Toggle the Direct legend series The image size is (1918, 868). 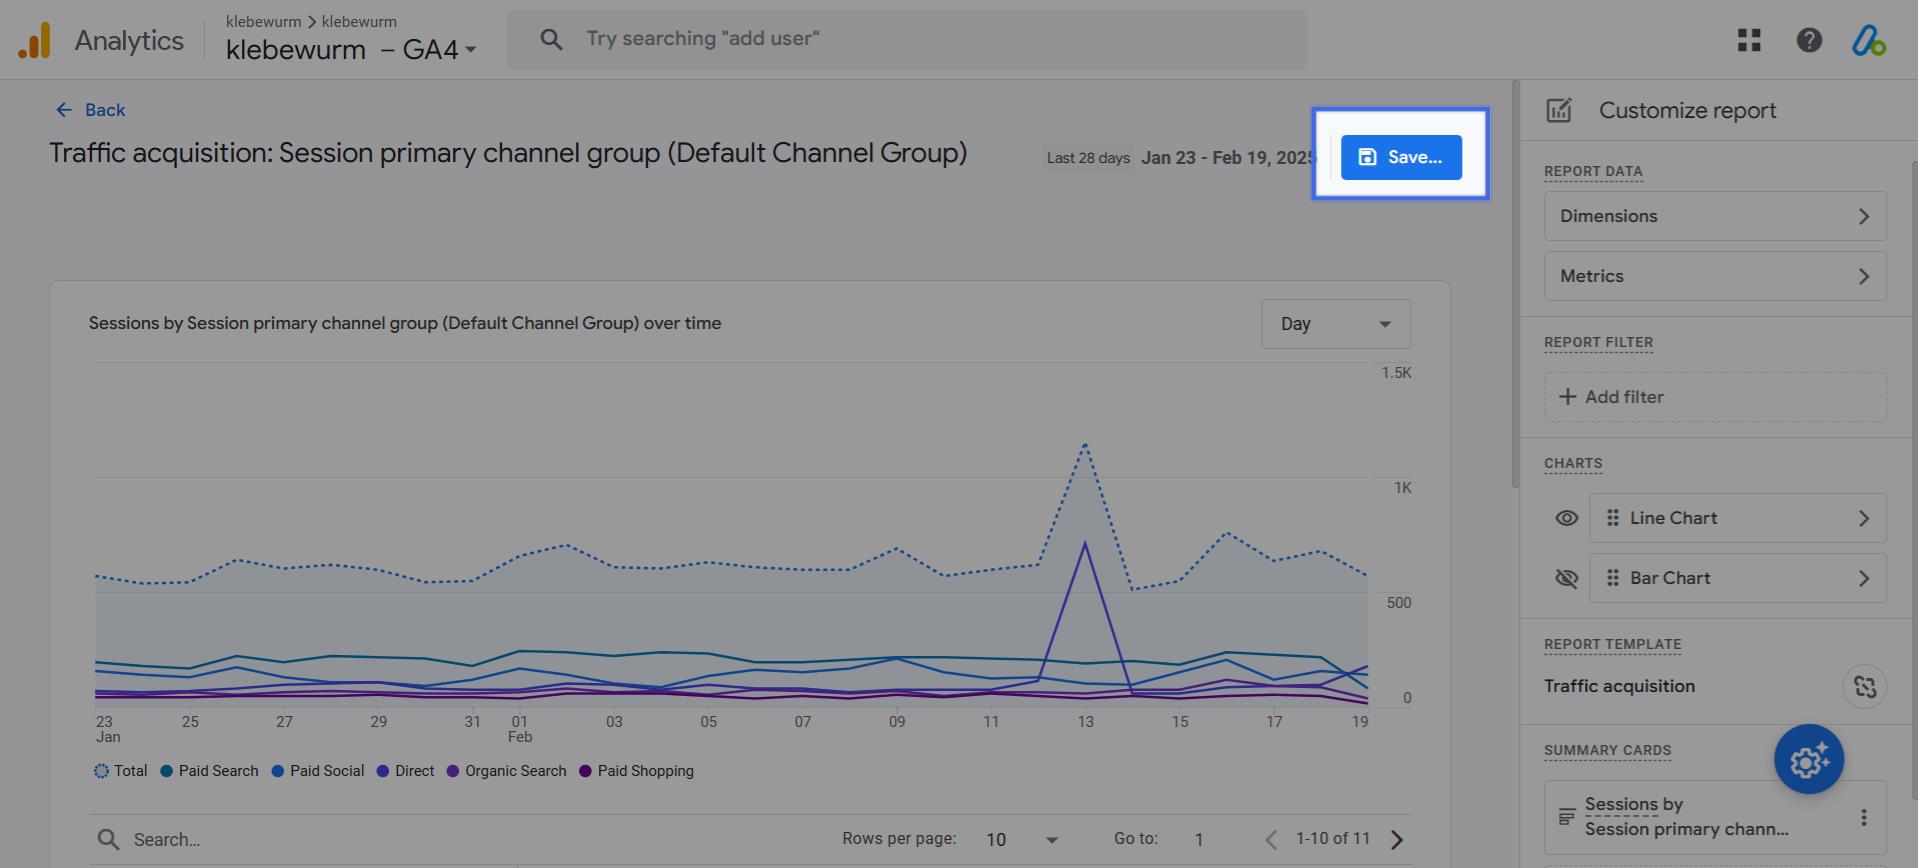pyautogui.click(x=405, y=771)
